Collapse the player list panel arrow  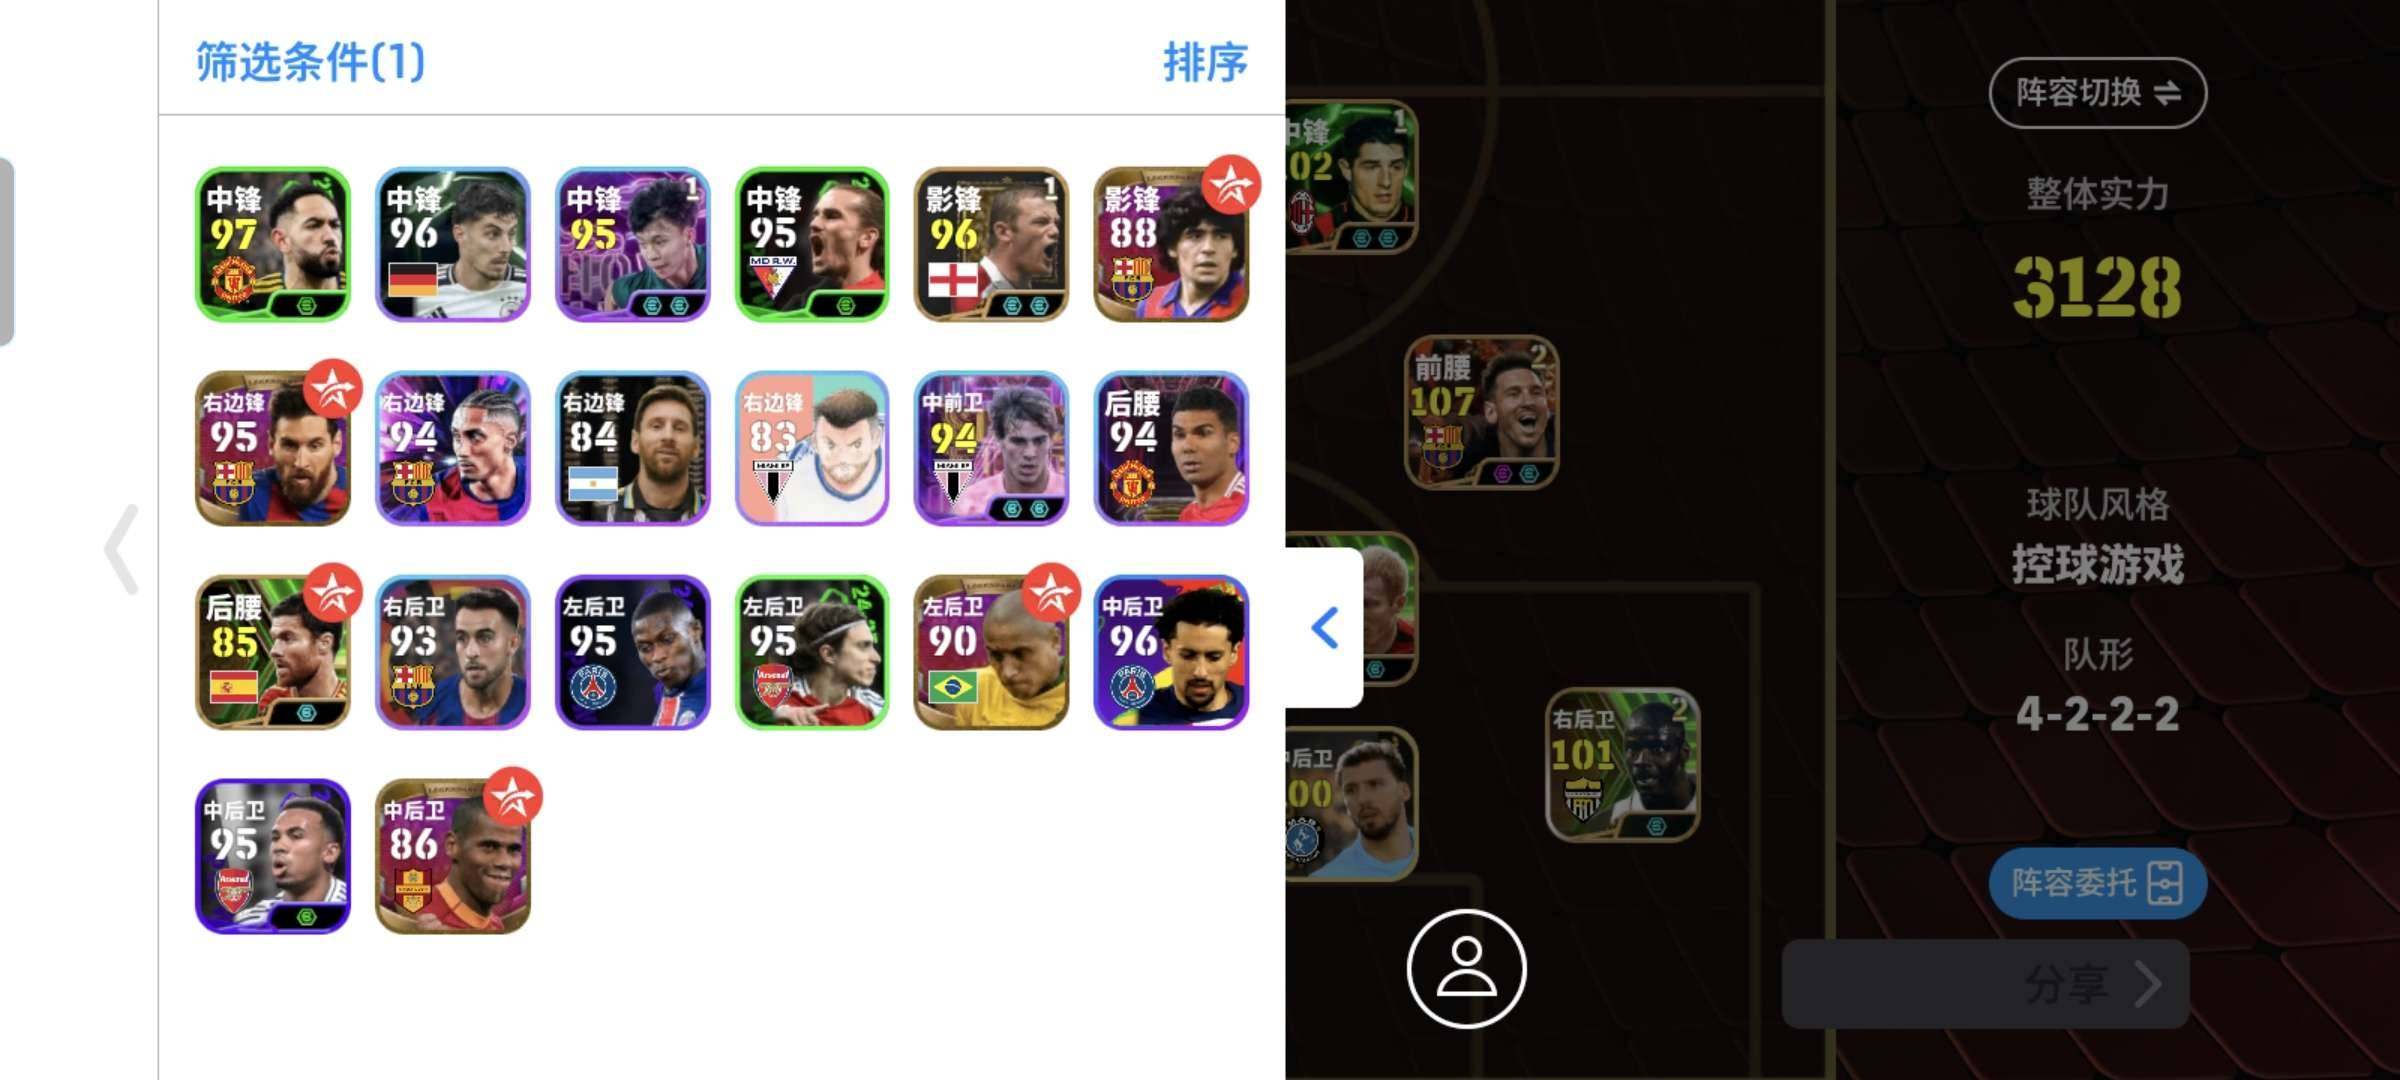tap(1325, 628)
